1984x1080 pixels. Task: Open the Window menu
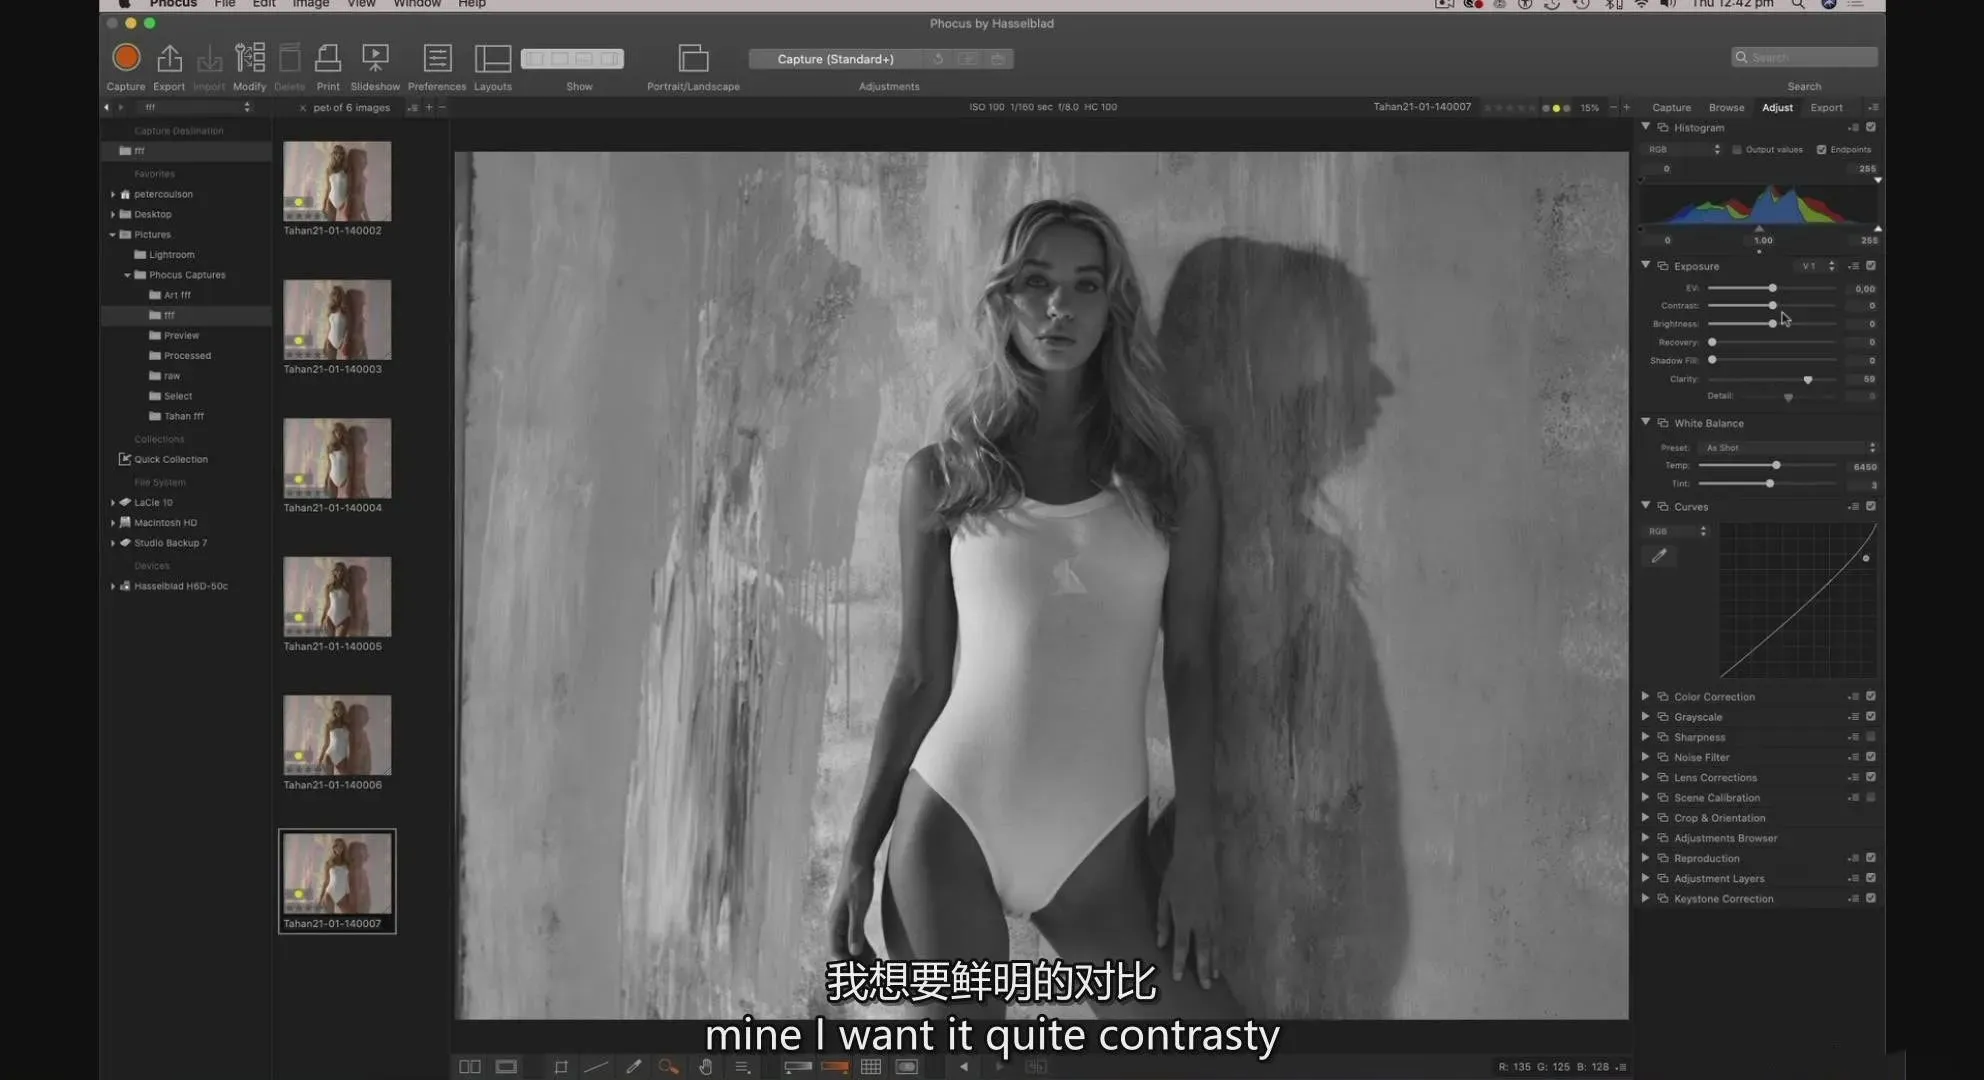coord(416,4)
